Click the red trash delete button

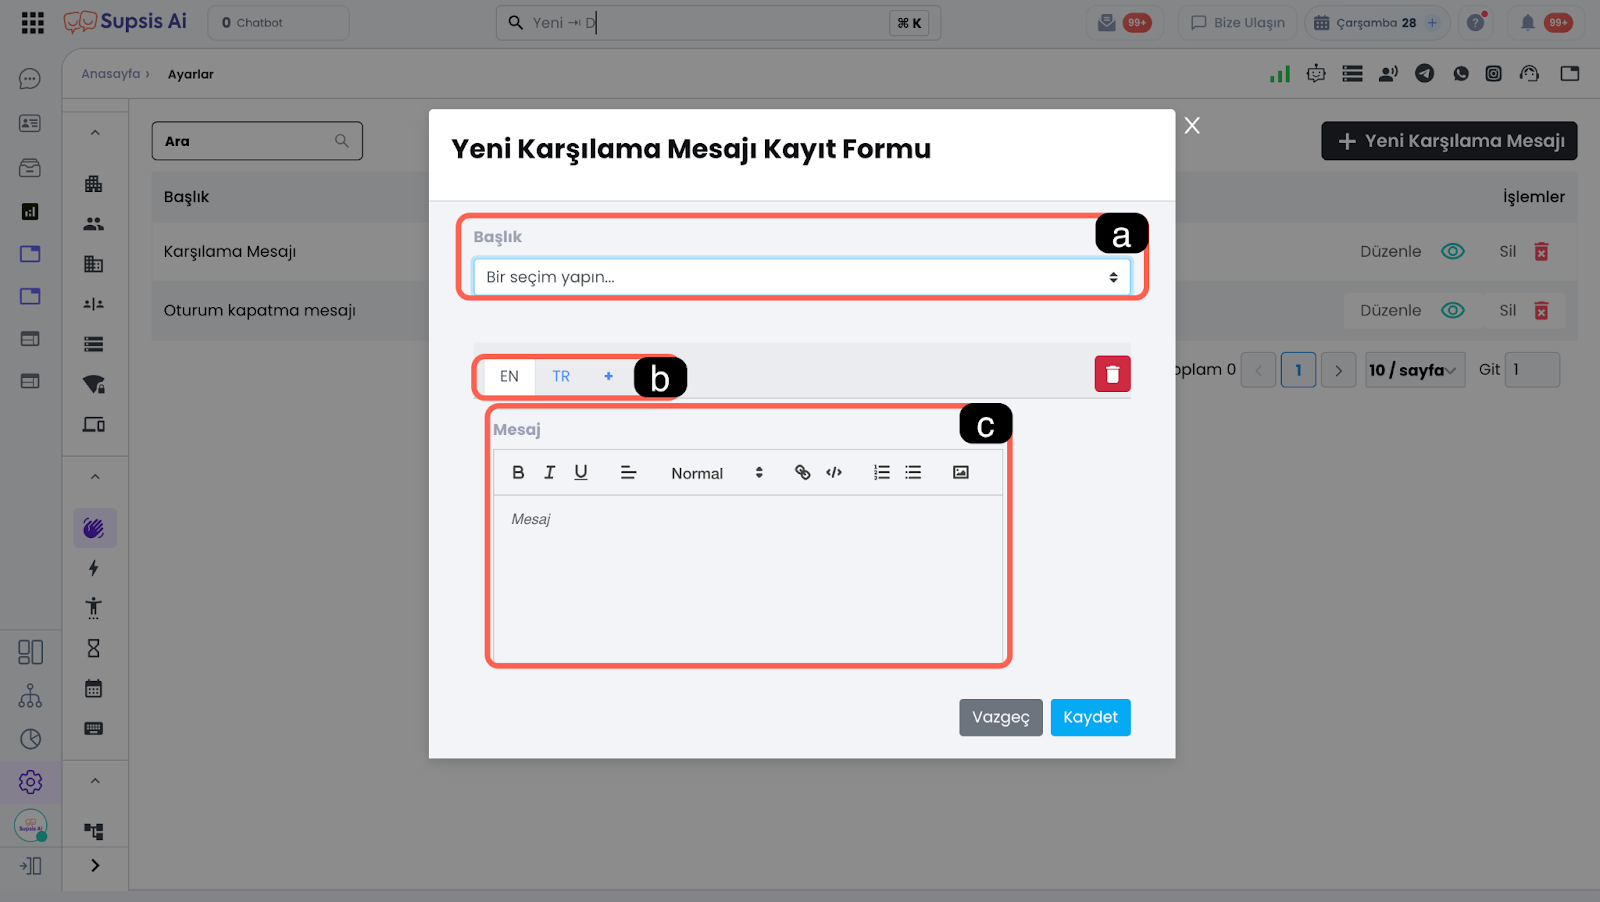1112,374
